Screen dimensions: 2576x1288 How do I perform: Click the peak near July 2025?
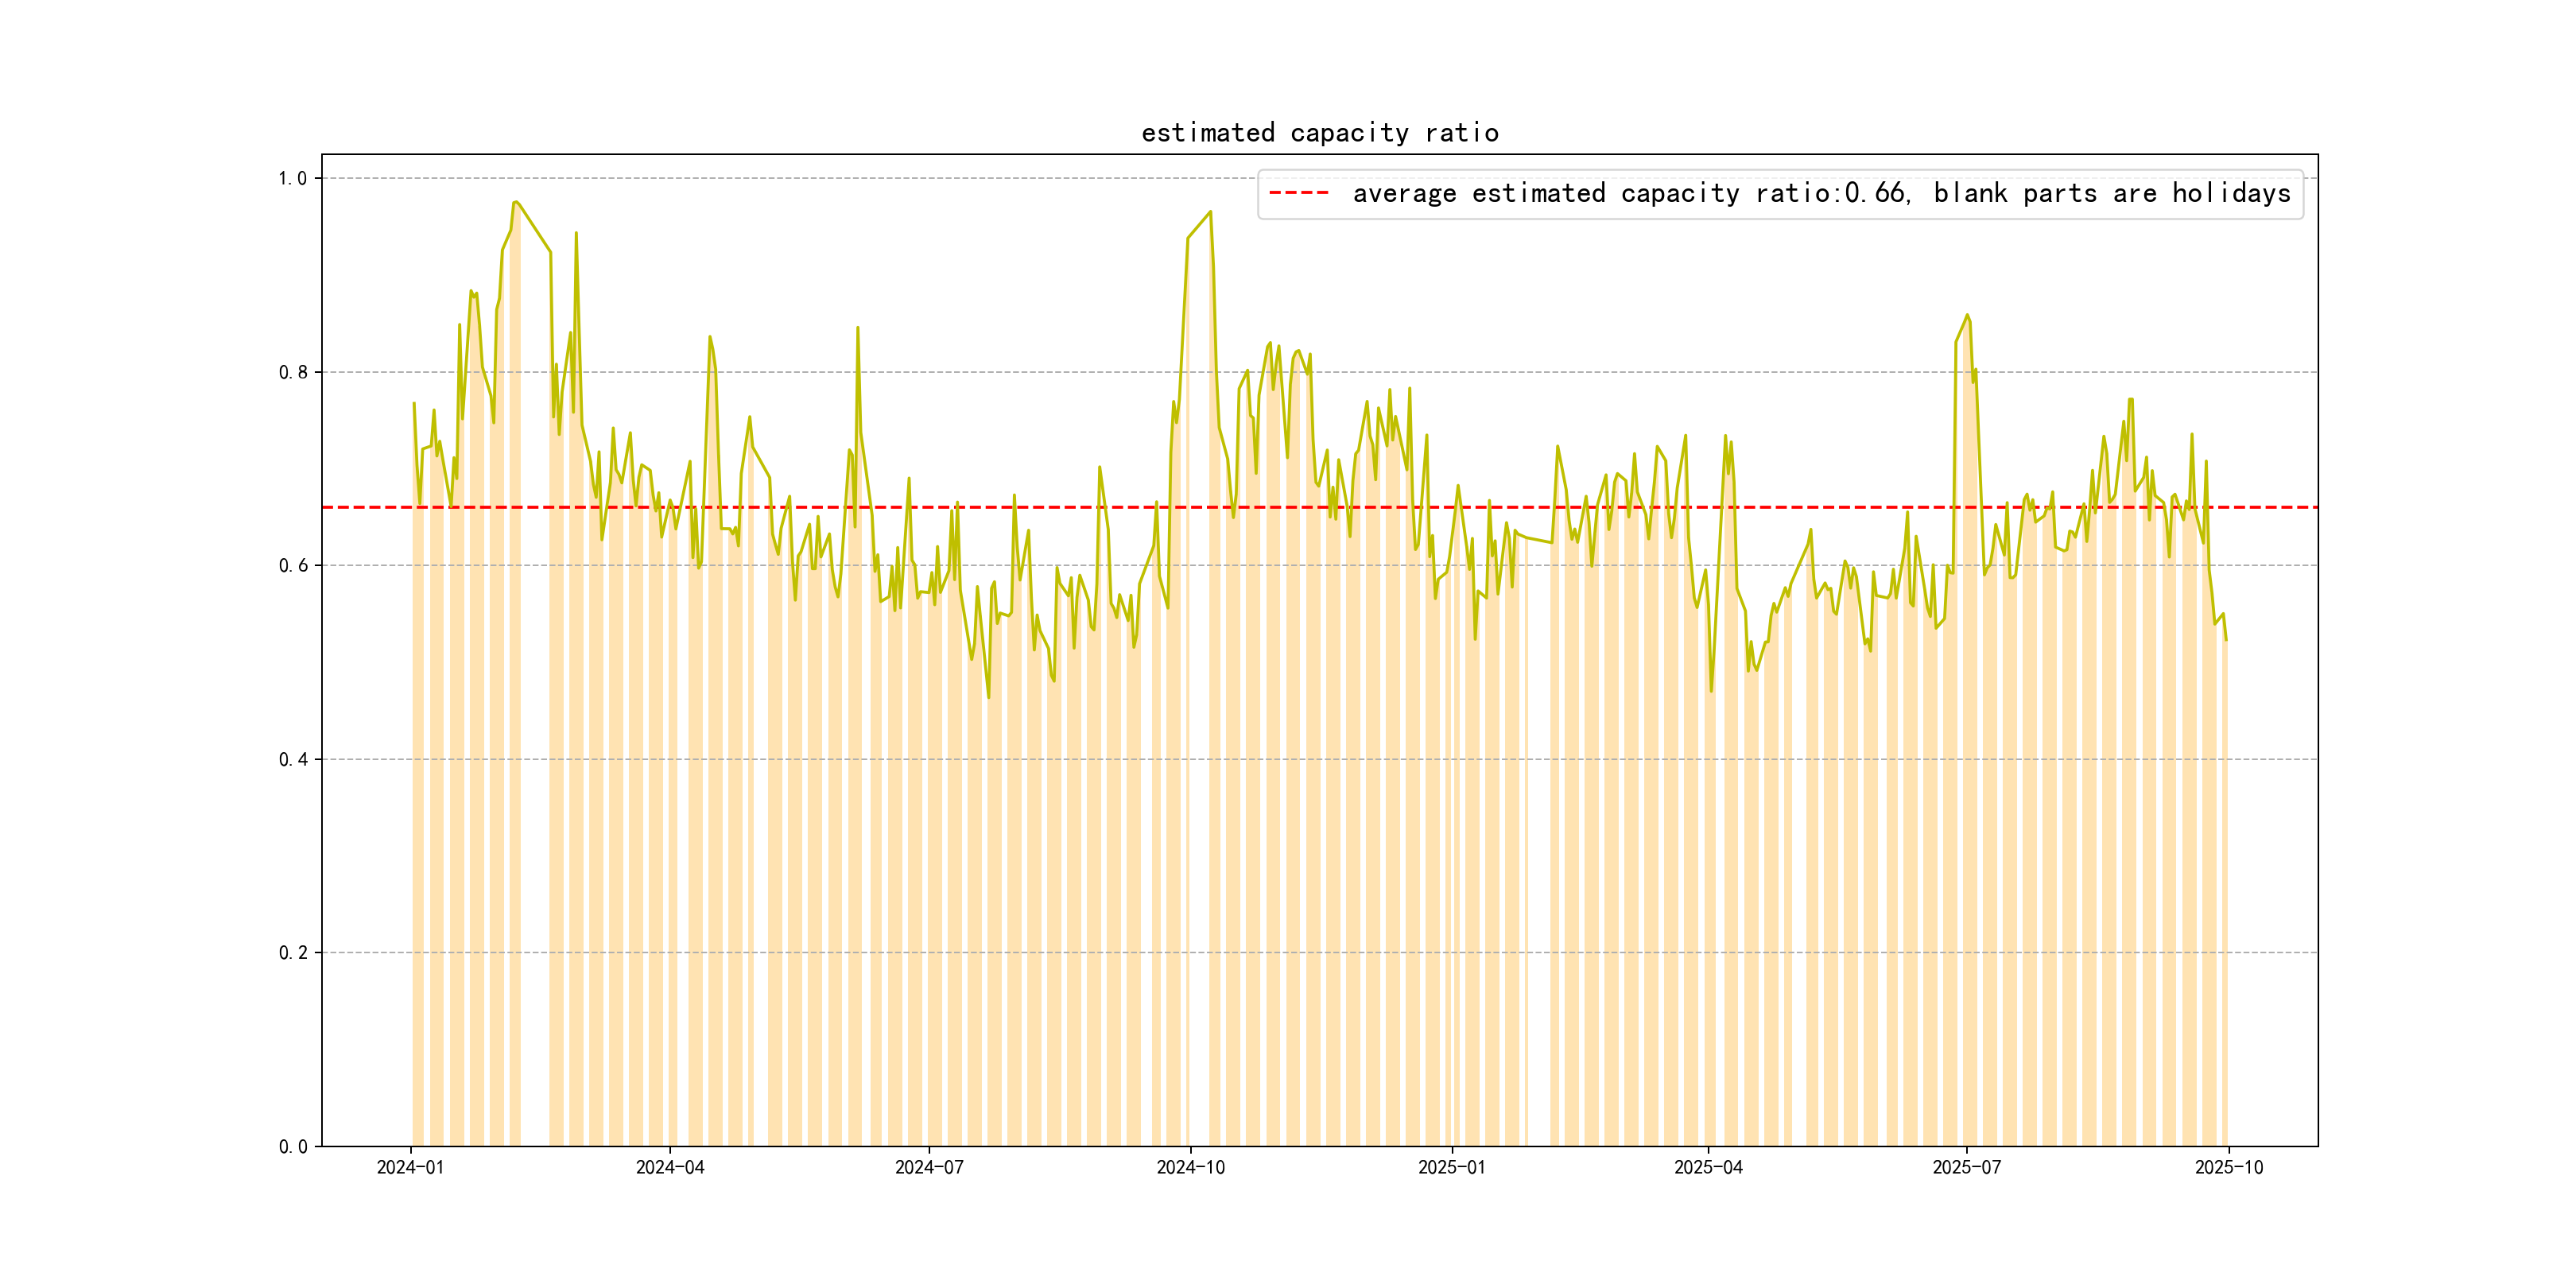(x=1967, y=316)
